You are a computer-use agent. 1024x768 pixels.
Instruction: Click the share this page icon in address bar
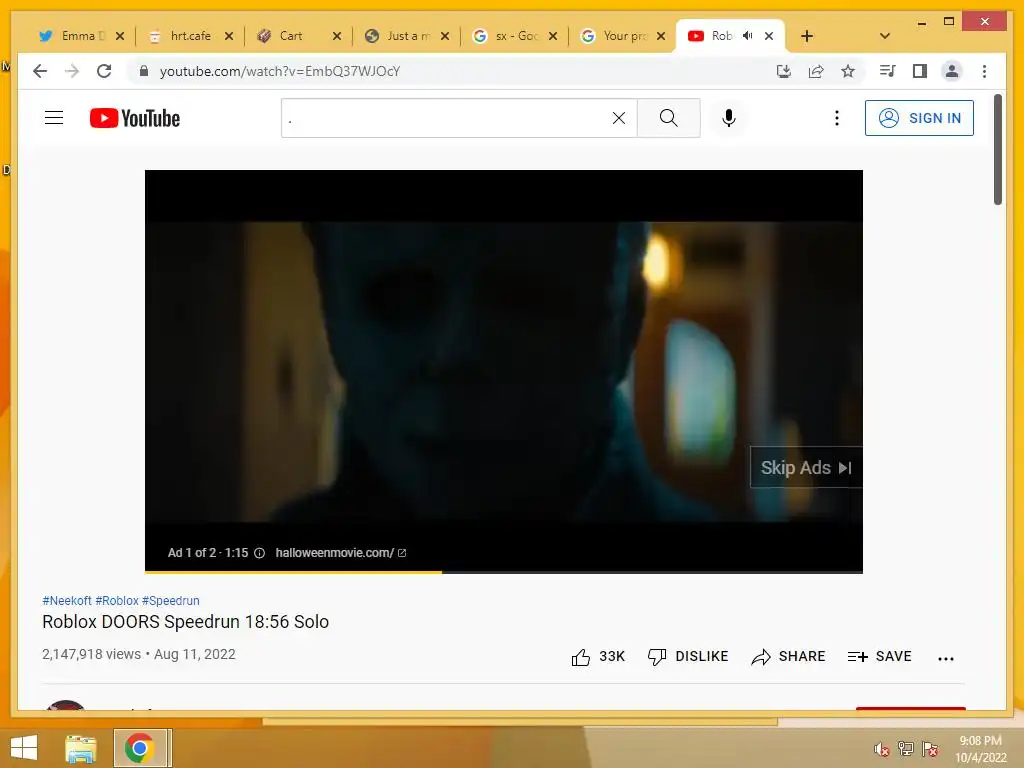pos(816,71)
